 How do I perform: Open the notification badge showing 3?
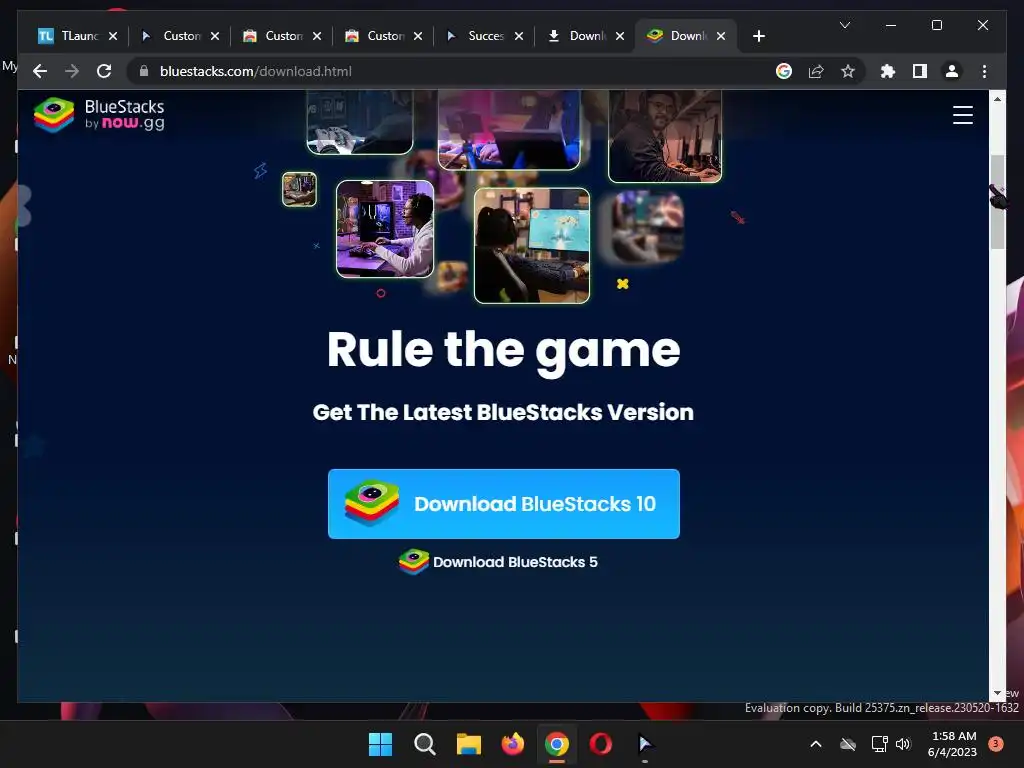[996, 744]
